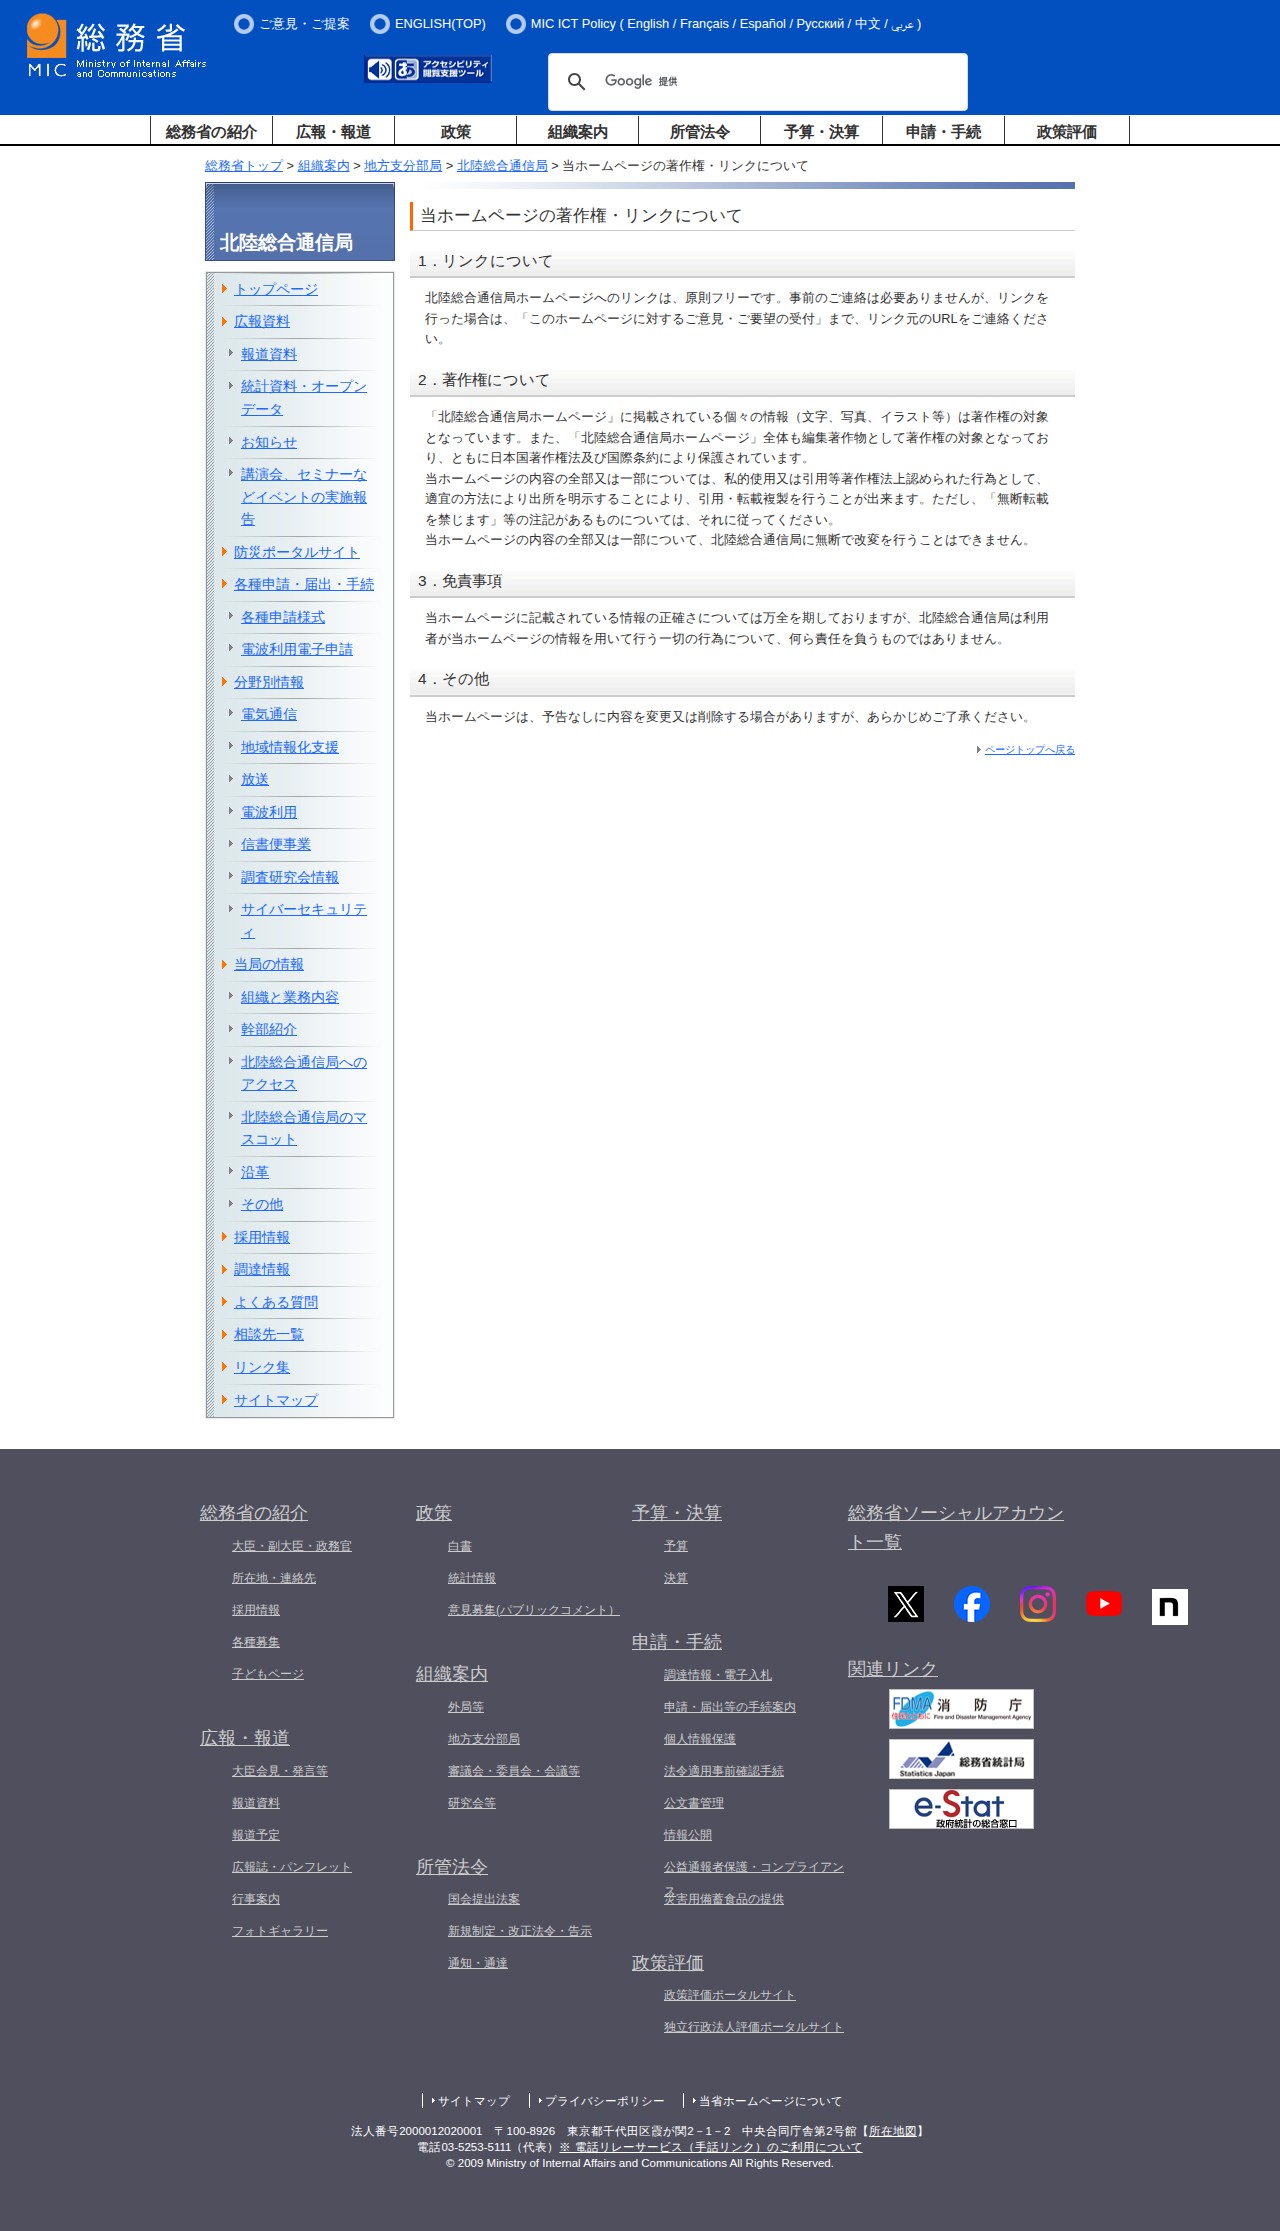Open 地域情報化支援 sidebar link
Screen dimensions: 1280x2231
[290, 747]
